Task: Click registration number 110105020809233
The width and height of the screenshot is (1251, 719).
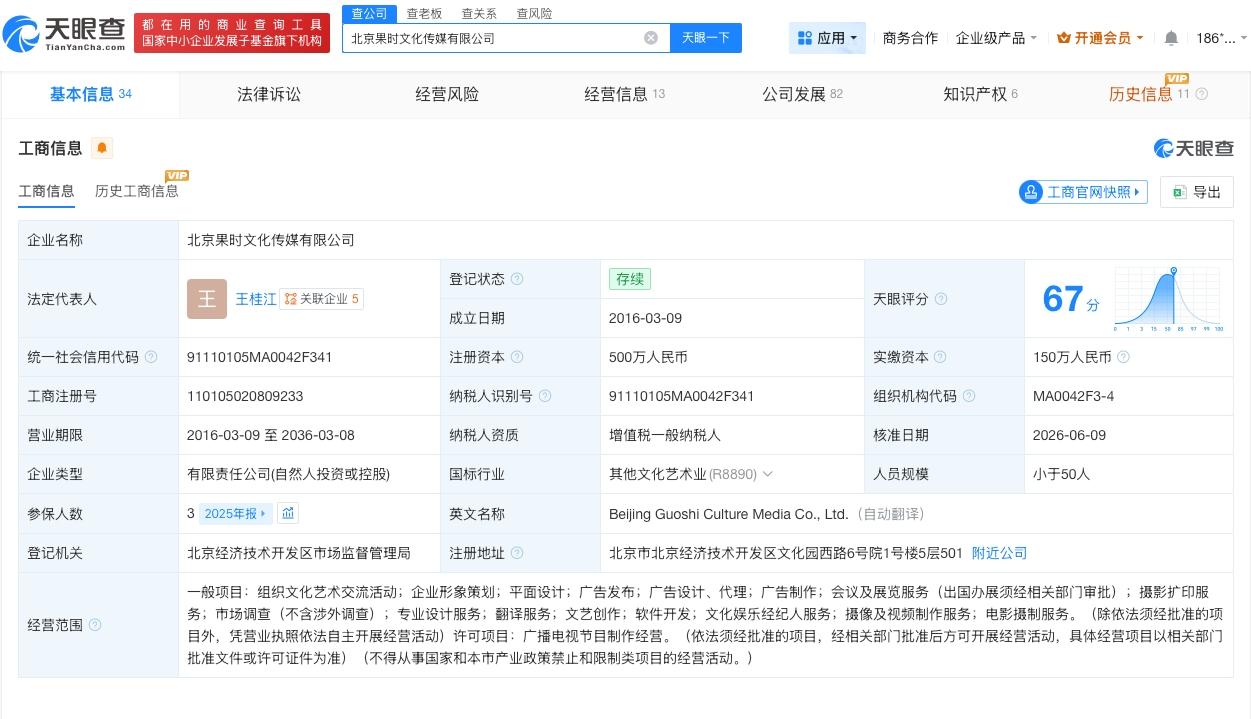Action: [x=245, y=396]
